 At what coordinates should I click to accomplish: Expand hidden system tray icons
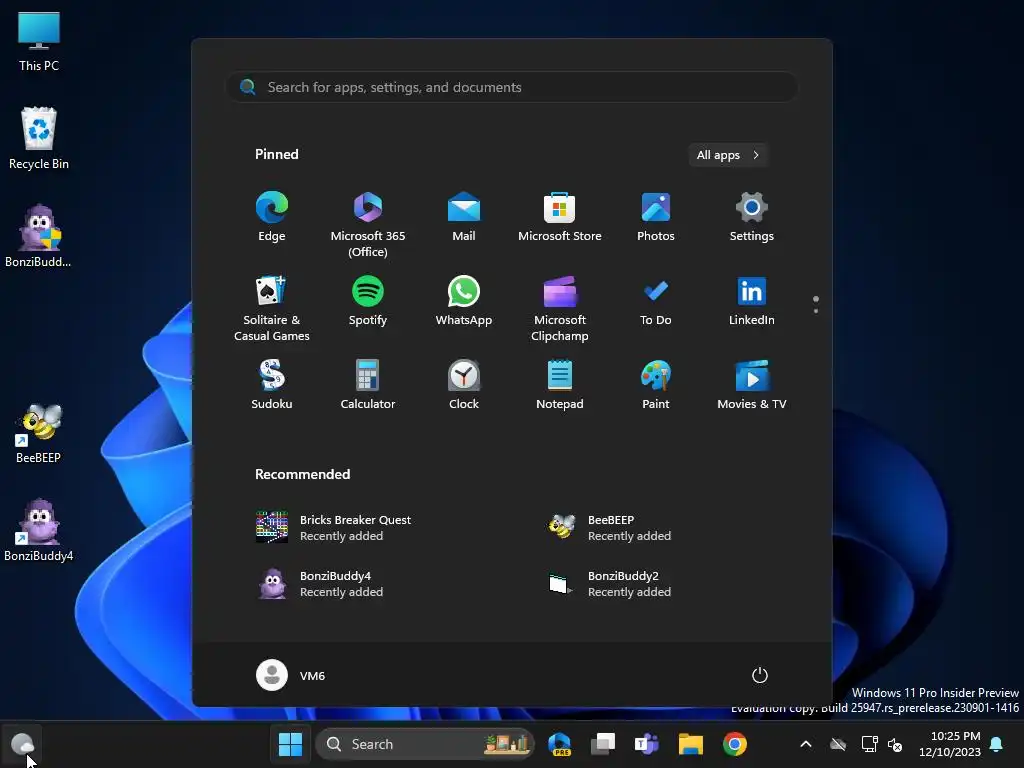tap(806, 744)
